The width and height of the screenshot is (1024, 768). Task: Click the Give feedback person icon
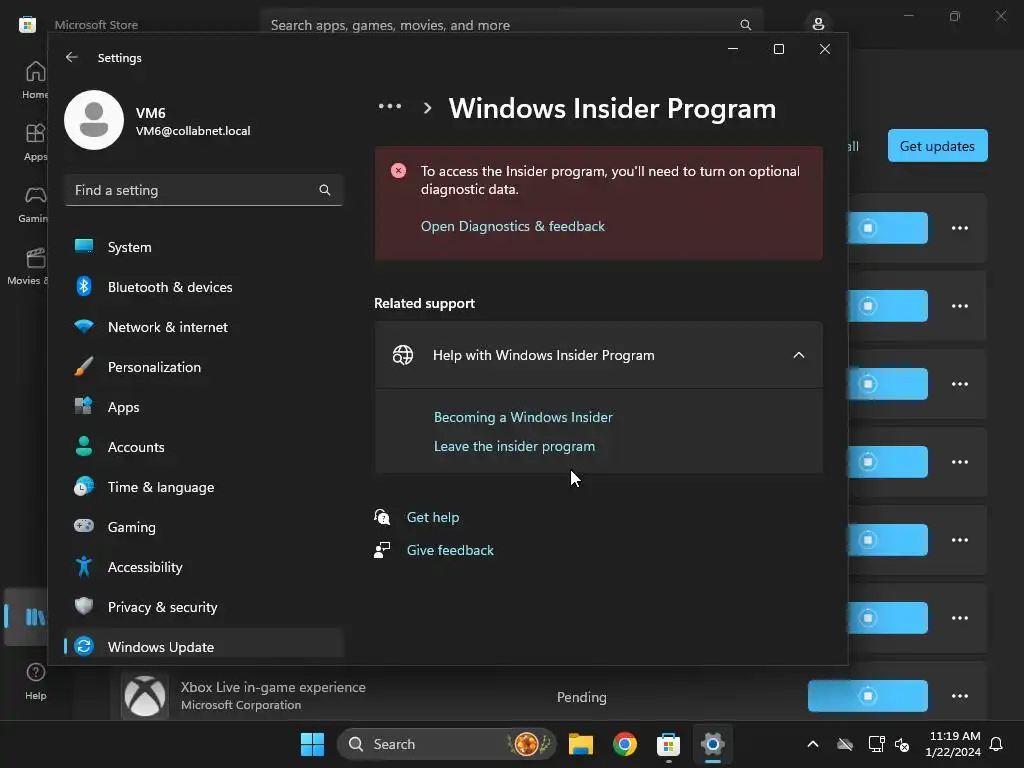(x=382, y=550)
